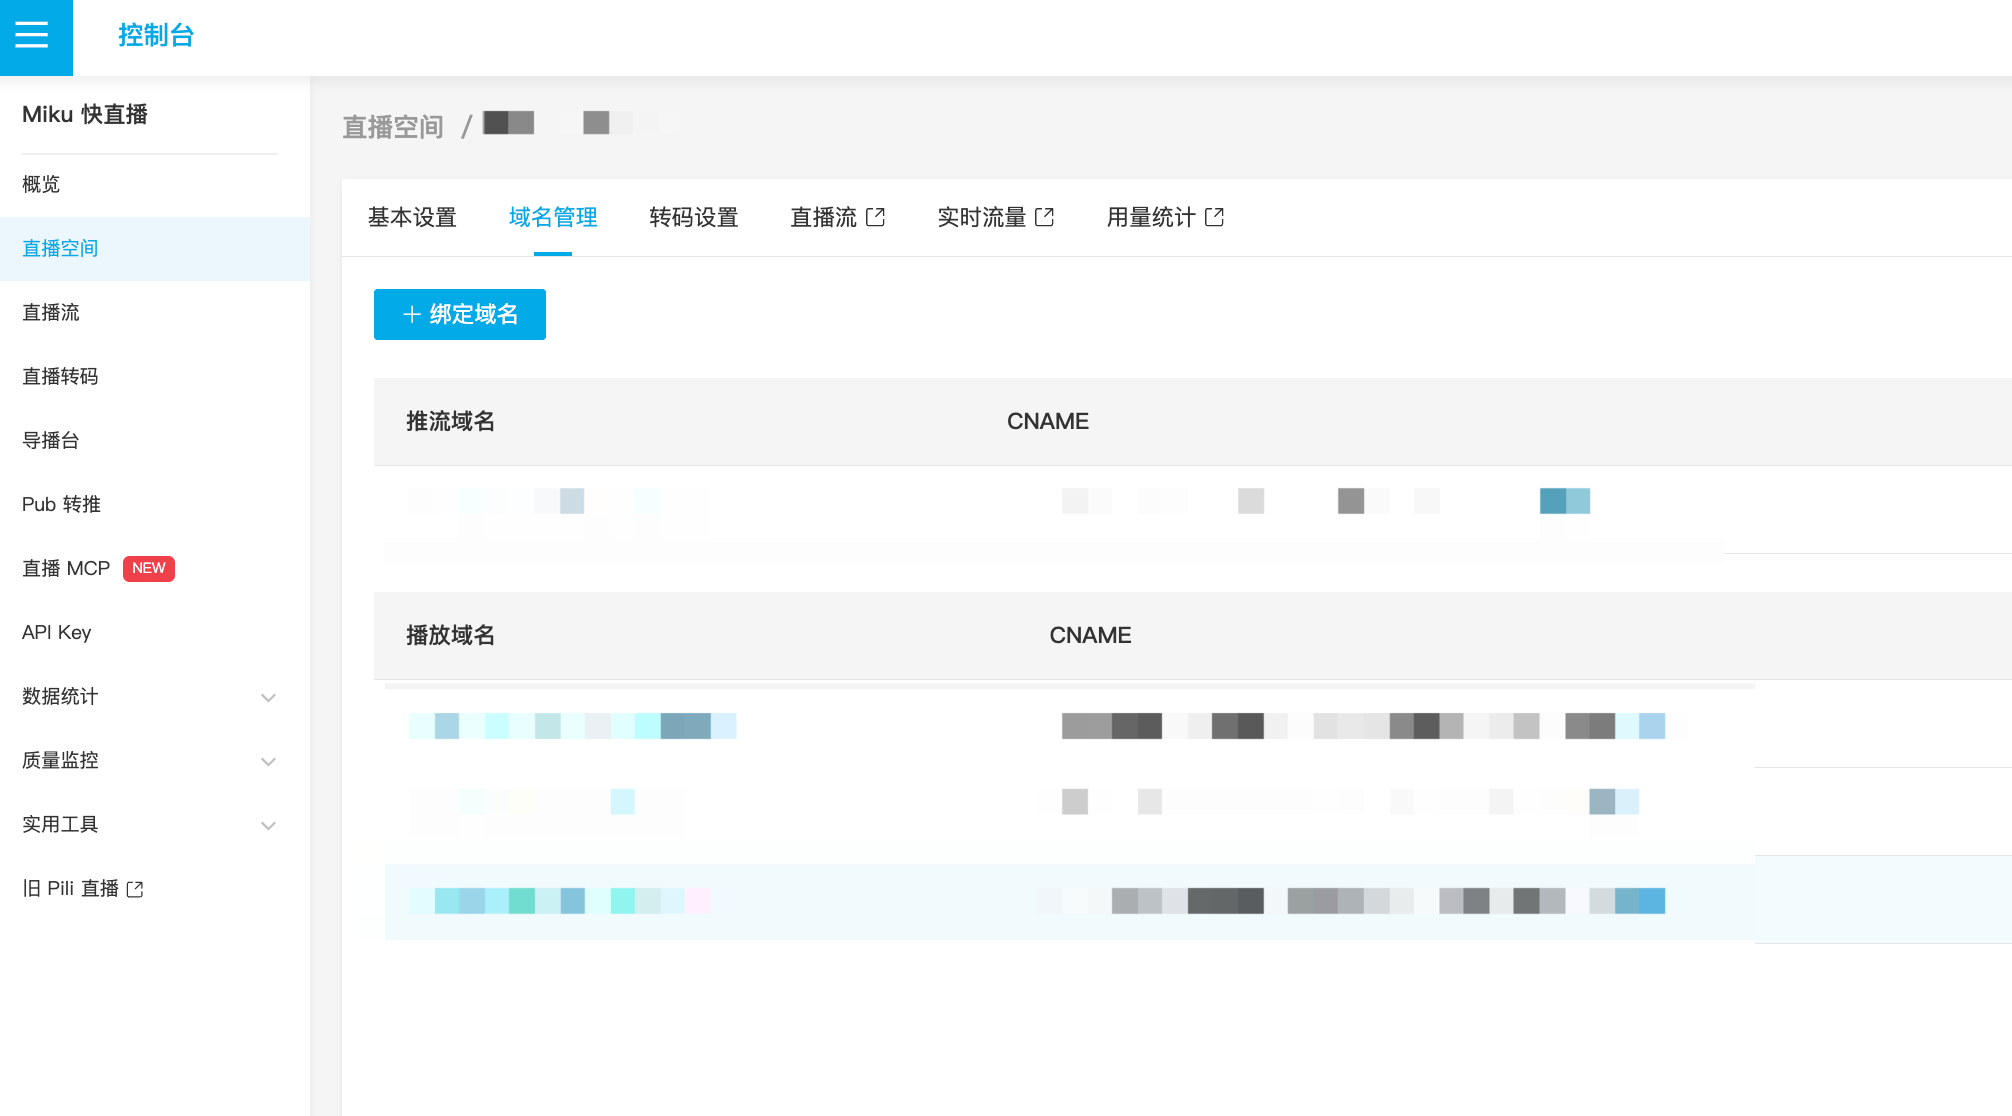Viewport: 2012px width, 1116px height.
Task: Click external-link icon beside 实时流量 tab
Action: (1044, 217)
